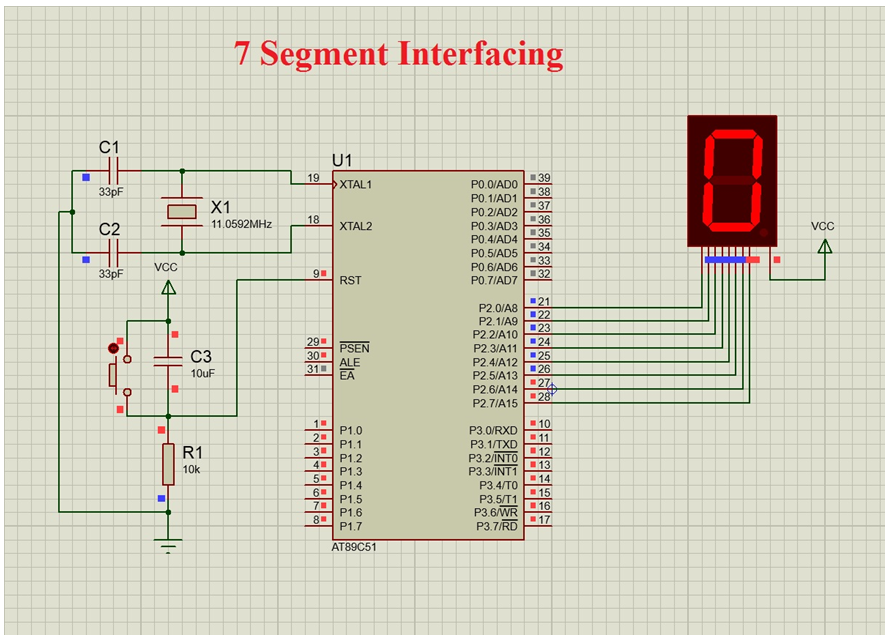The image size is (893, 644).
Task: Click the RST pin label
Action: (350, 280)
